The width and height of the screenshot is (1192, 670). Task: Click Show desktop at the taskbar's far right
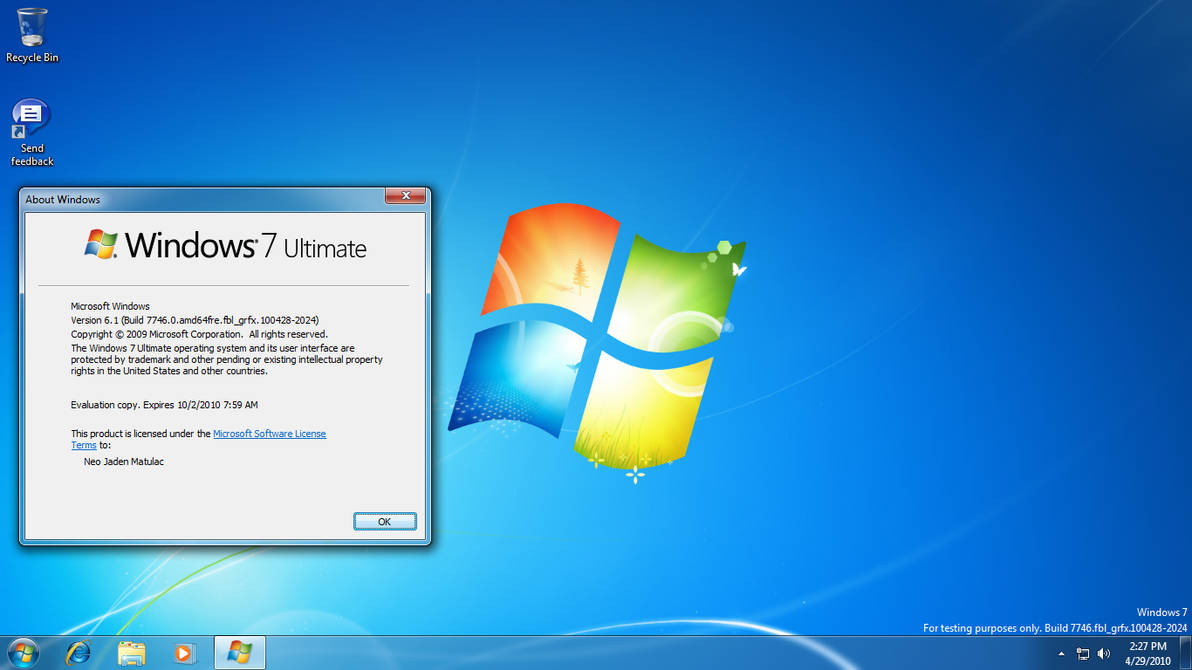tap(1188, 653)
